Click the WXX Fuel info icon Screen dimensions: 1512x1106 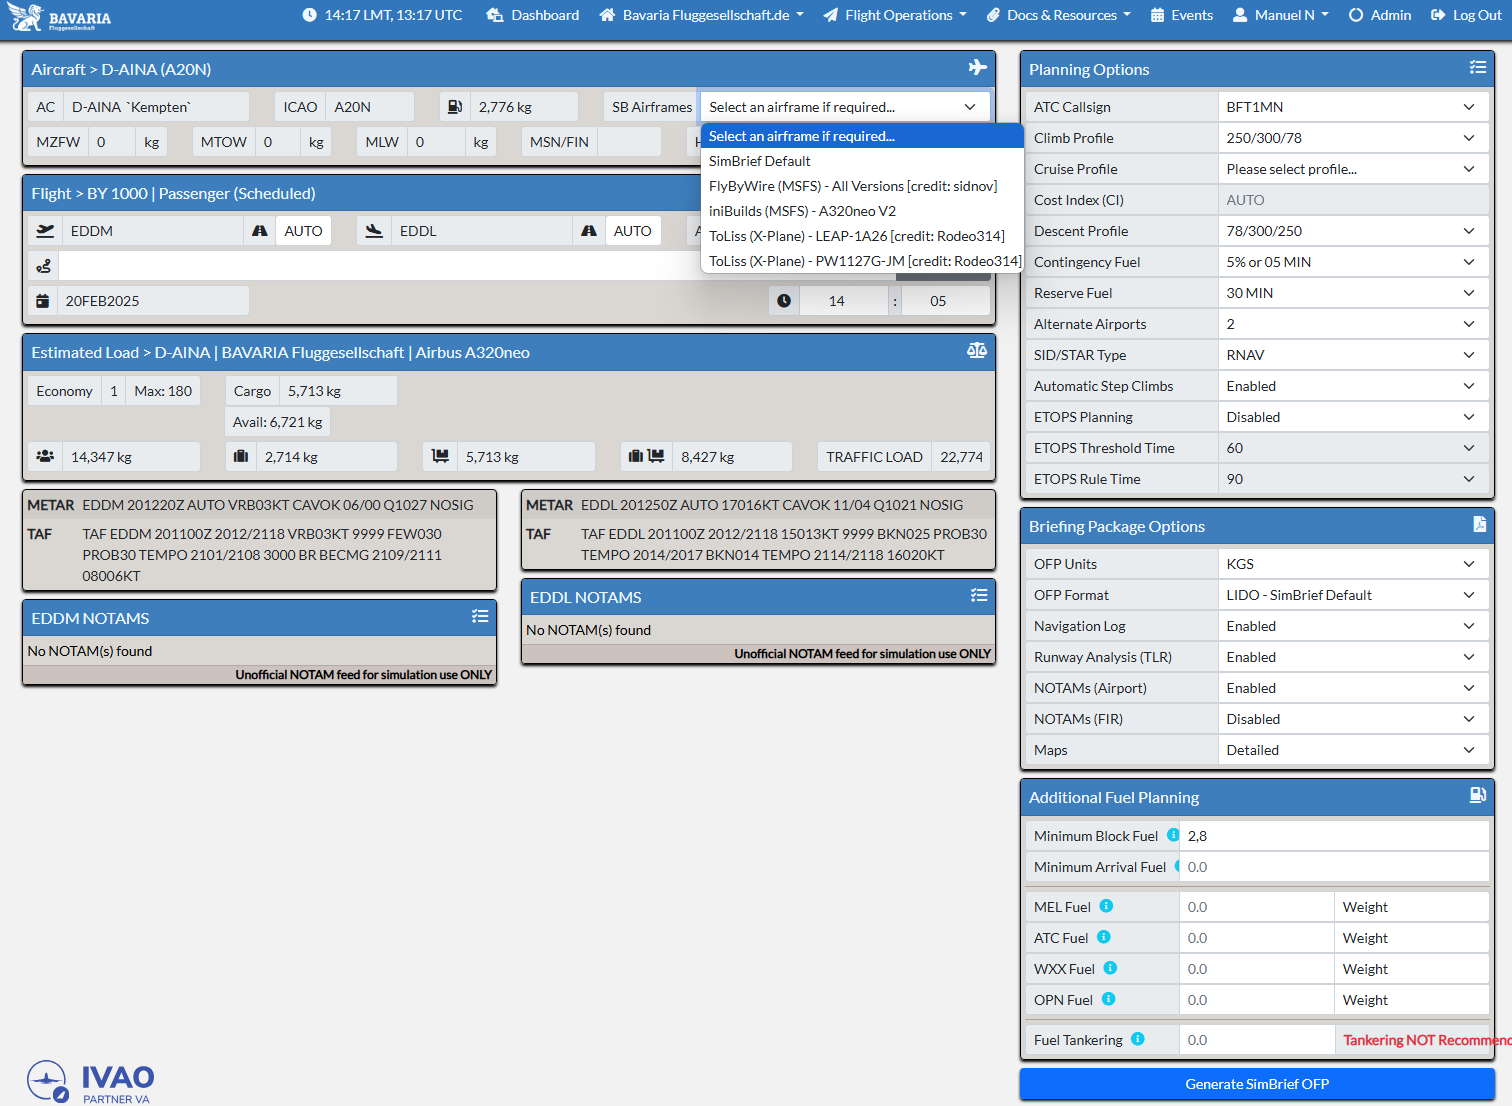click(x=1110, y=968)
